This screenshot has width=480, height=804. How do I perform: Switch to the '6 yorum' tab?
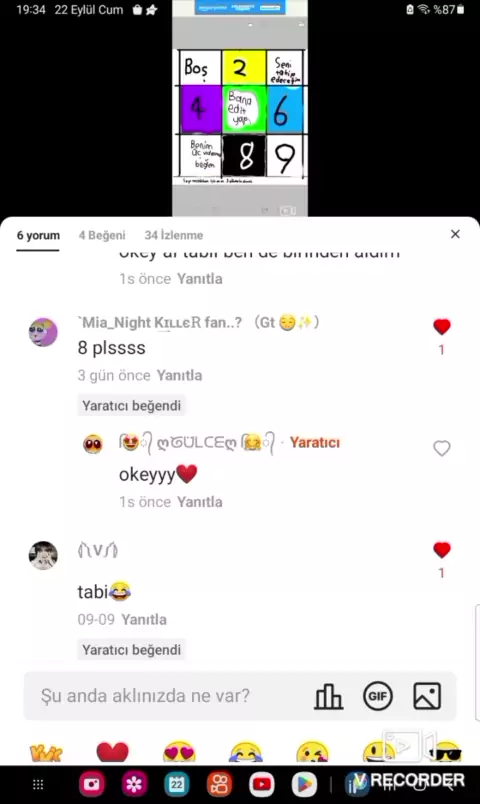[38, 235]
